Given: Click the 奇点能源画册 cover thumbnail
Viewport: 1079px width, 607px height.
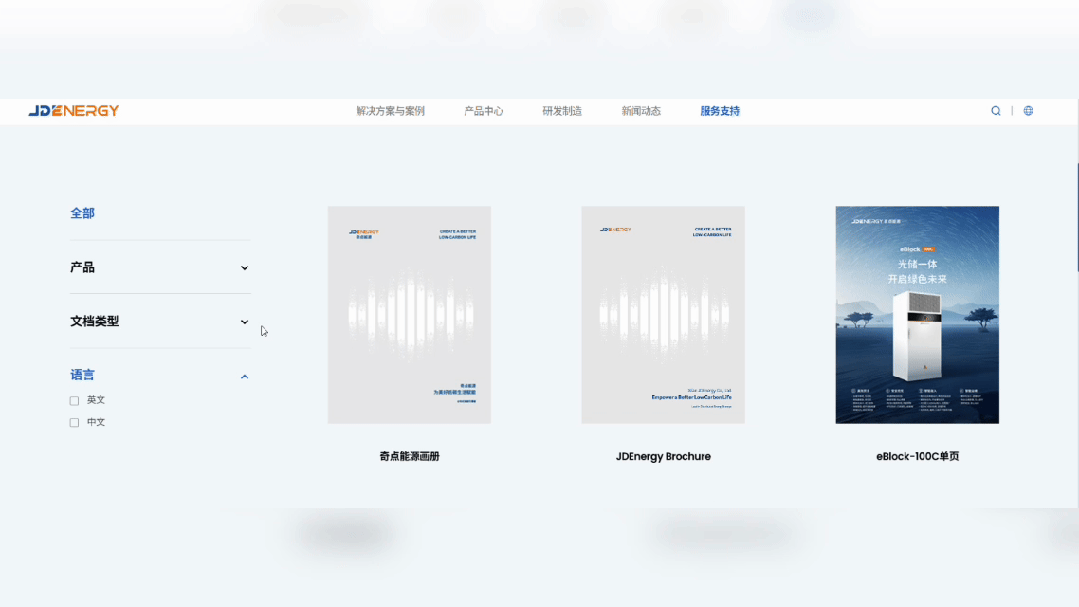Looking at the screenshot, I should click(x=409, y=314).
